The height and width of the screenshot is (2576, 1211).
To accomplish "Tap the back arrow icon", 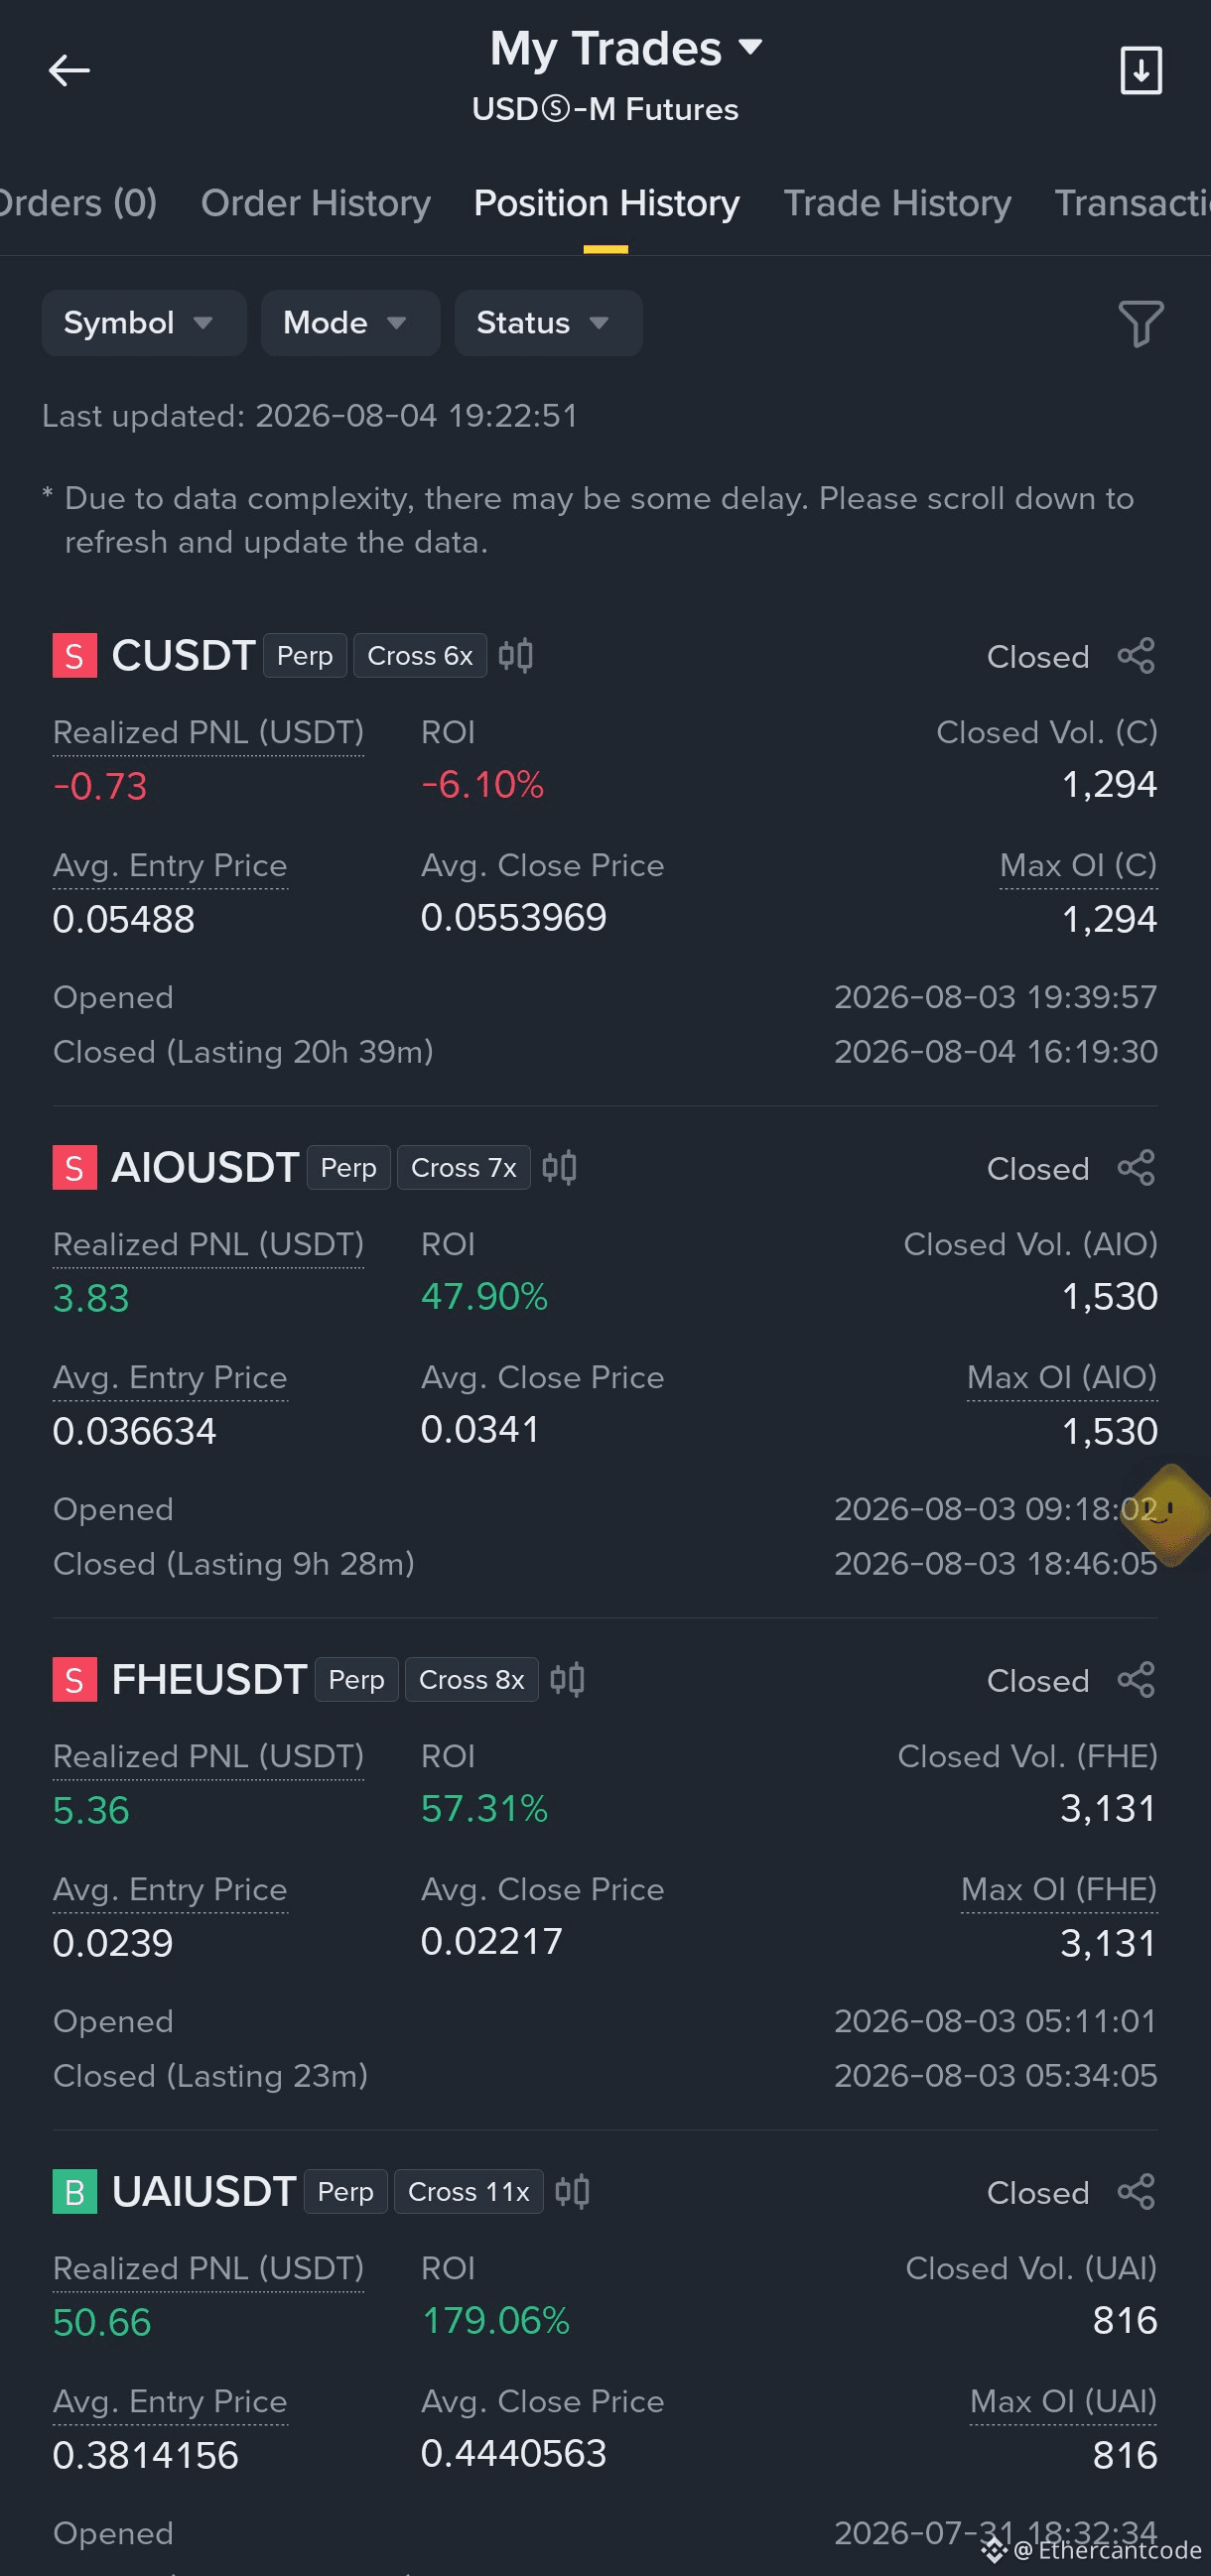I will point(69,71).
